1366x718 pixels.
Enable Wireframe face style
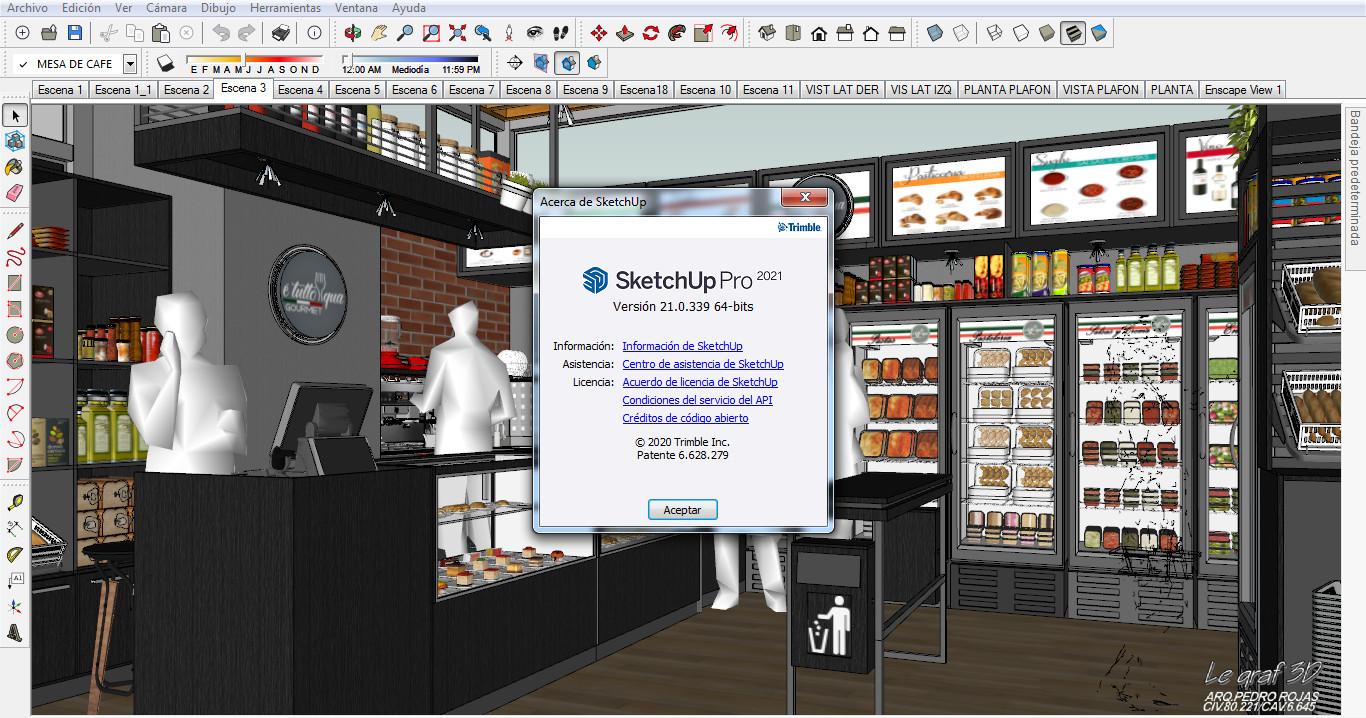[x=995, y=33]
